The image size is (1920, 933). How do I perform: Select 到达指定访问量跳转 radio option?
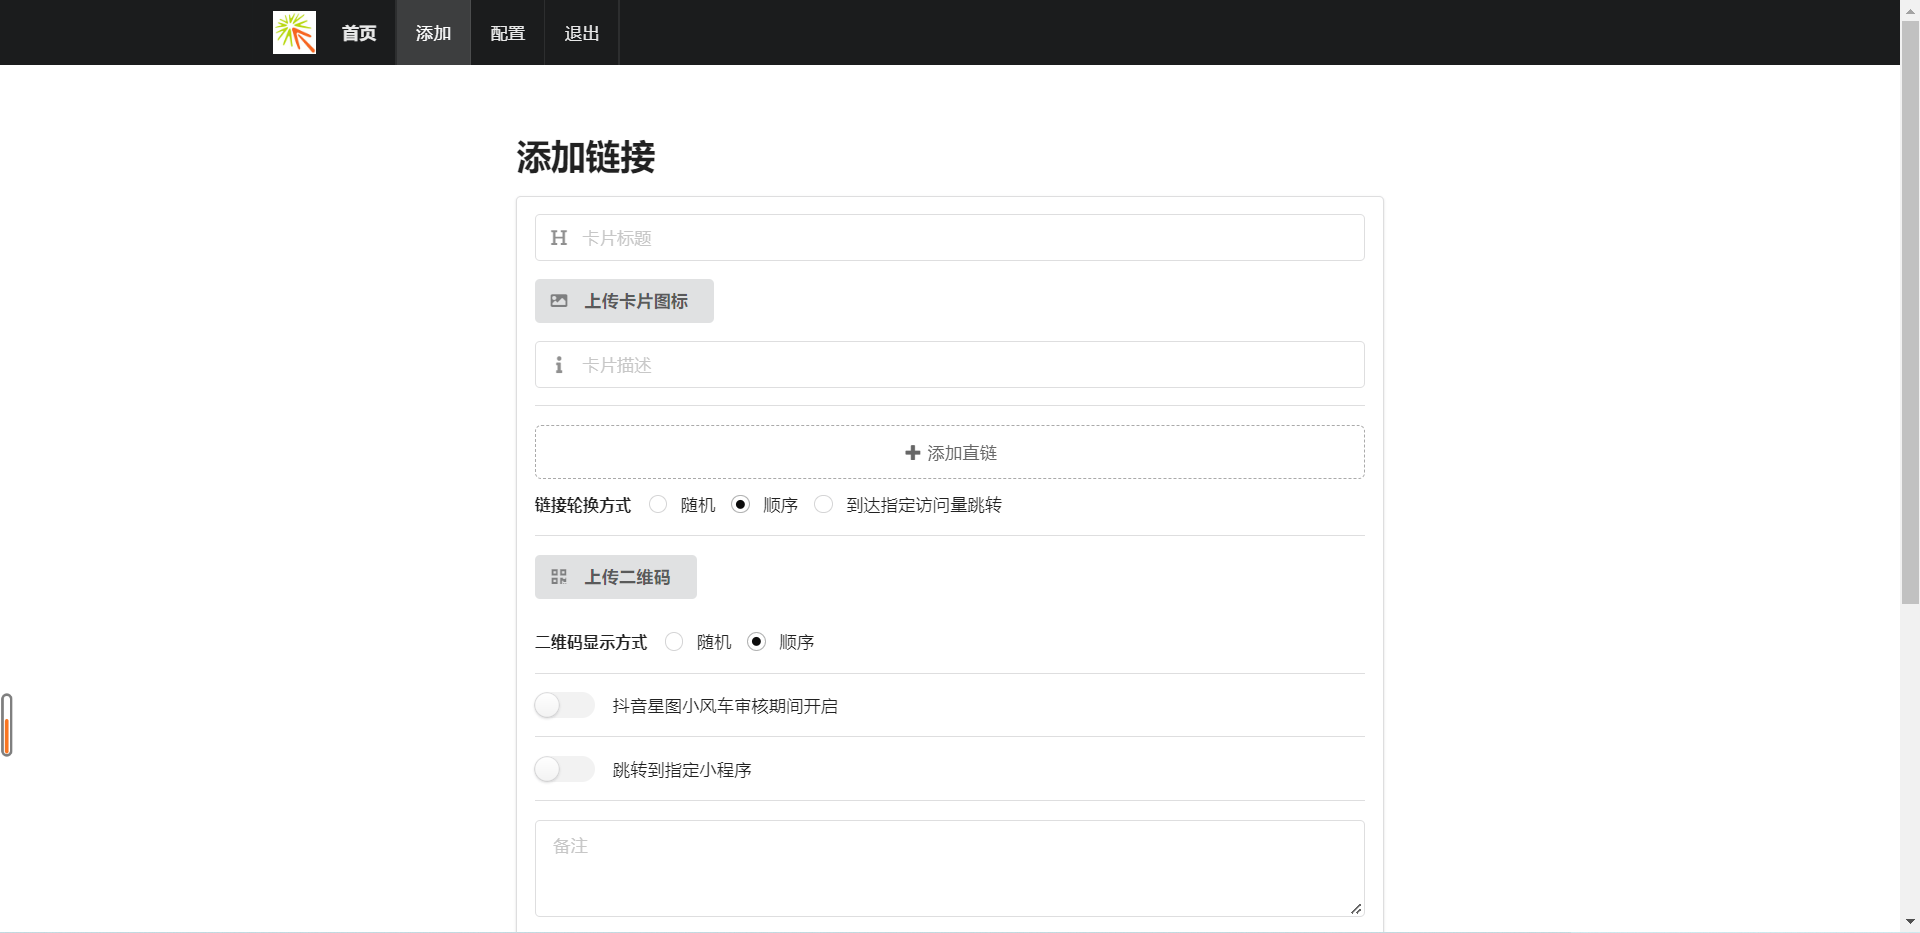pyautogui.click(x=823, y=504)
